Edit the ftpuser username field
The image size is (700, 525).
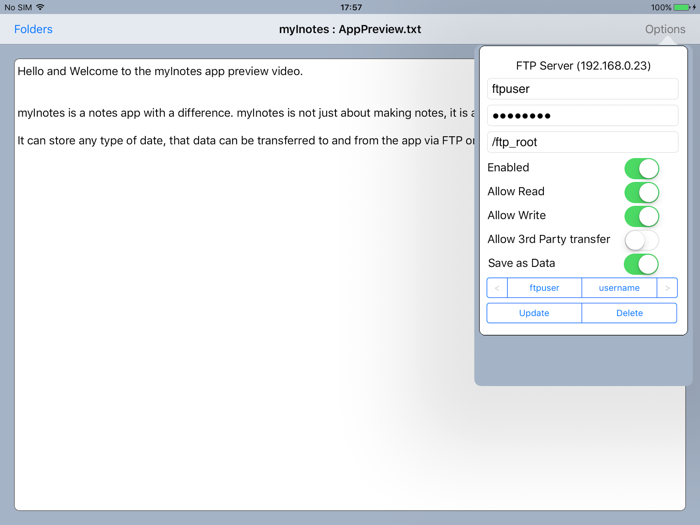[x=583, y=89]
